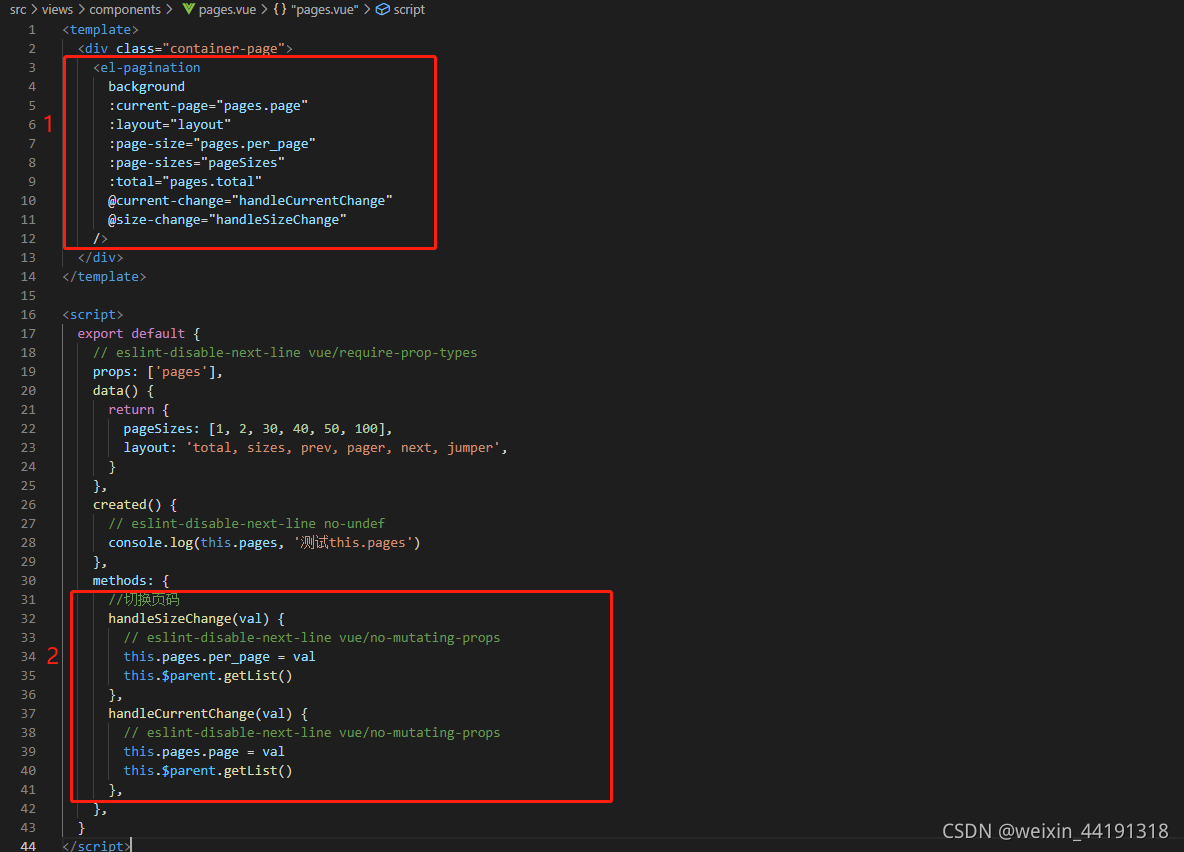This screenshot has height=852, width=1184.
Task: Click line number 16 in gutter
Action: 28,314
